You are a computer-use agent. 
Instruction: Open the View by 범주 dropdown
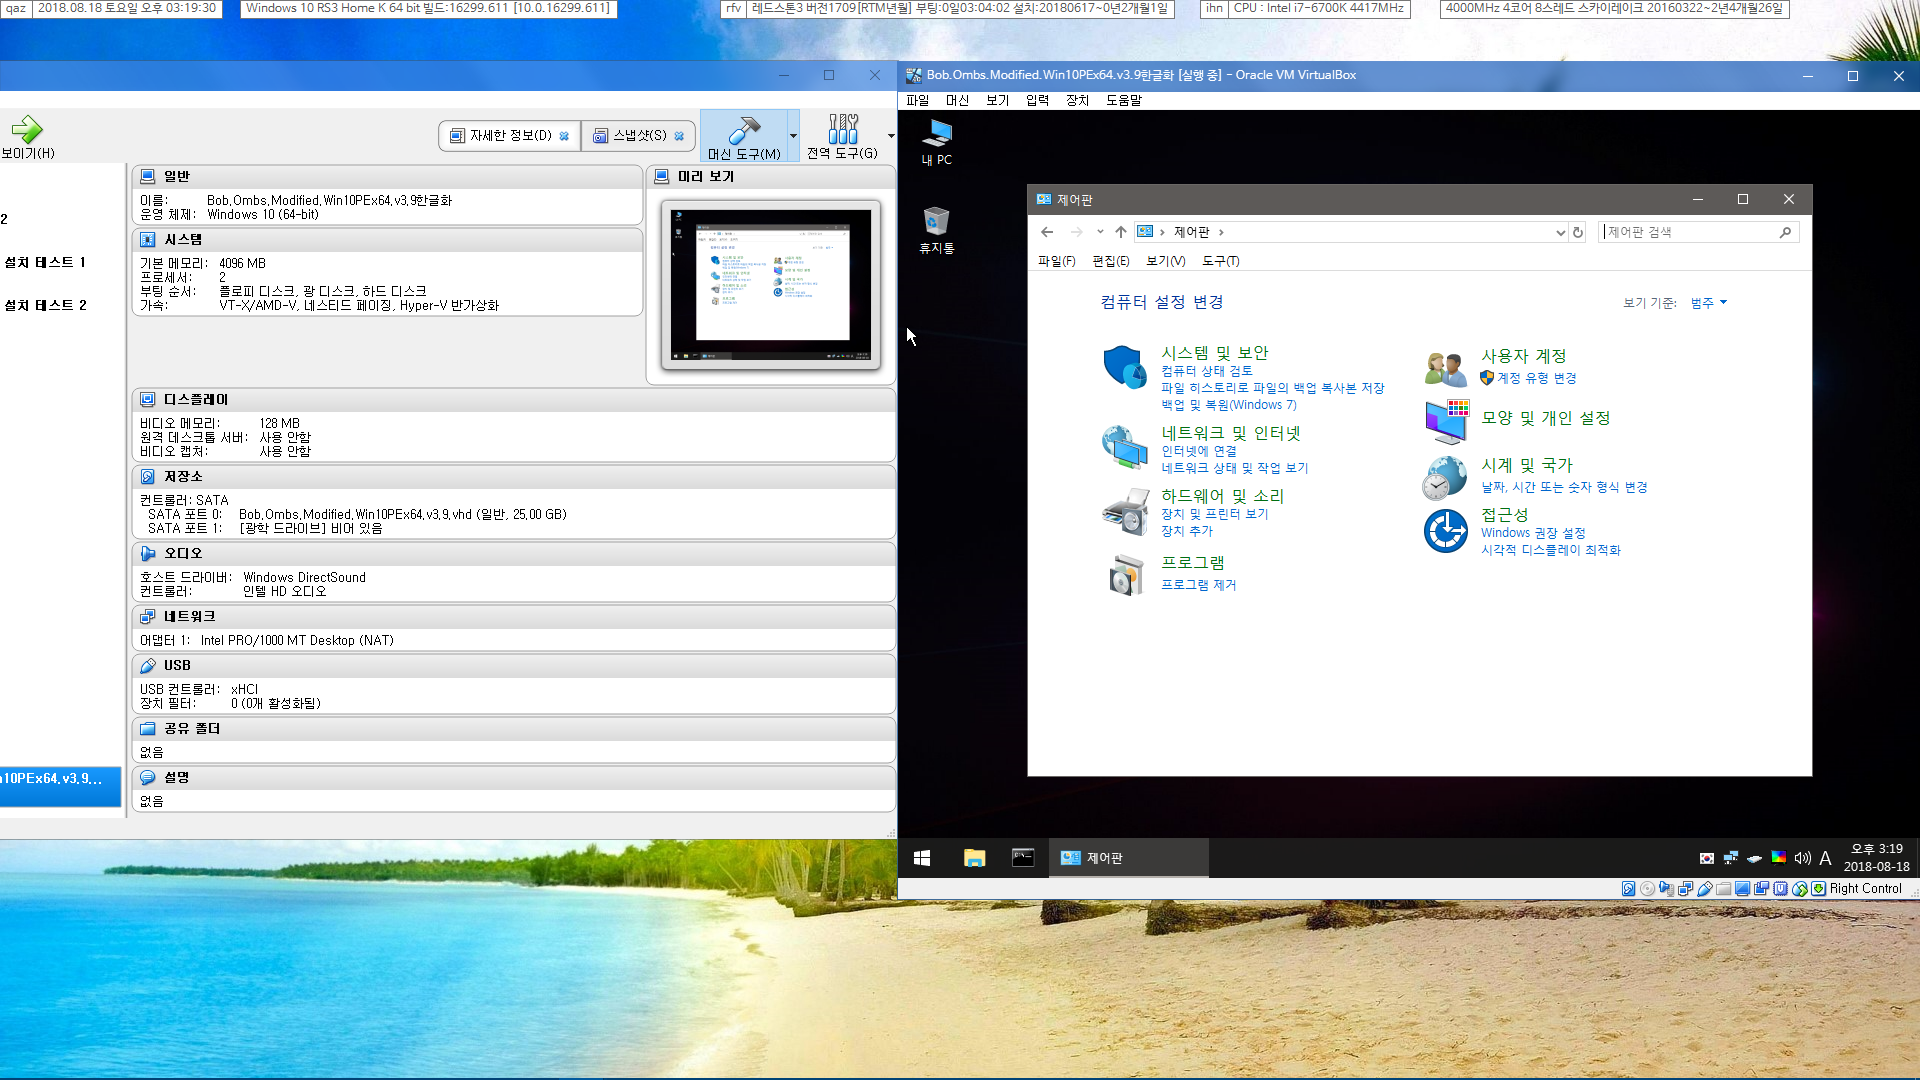(x=1709, y=303)
